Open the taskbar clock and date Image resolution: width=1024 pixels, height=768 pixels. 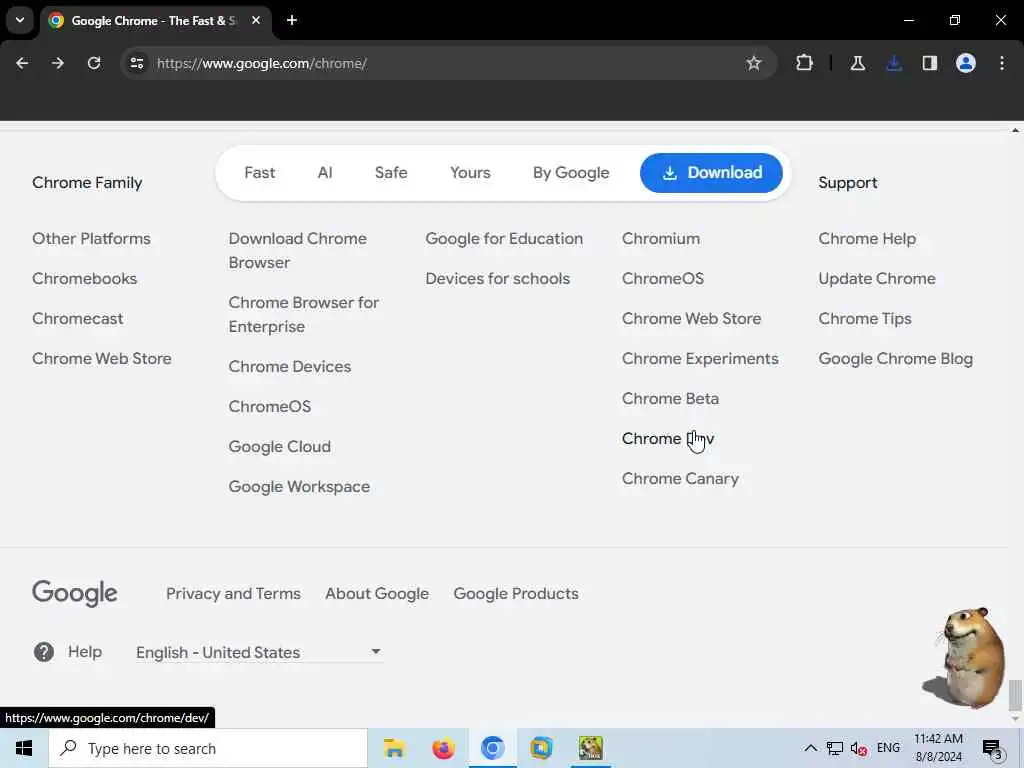[938, 748]
